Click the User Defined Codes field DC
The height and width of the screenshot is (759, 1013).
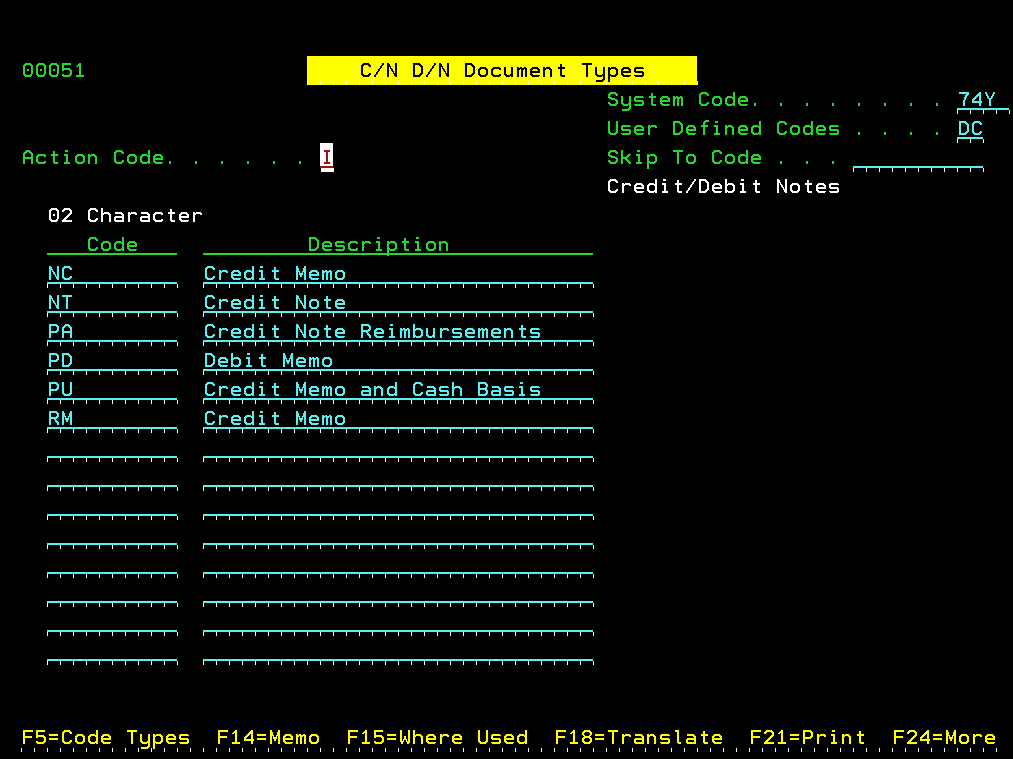[970, 129]
